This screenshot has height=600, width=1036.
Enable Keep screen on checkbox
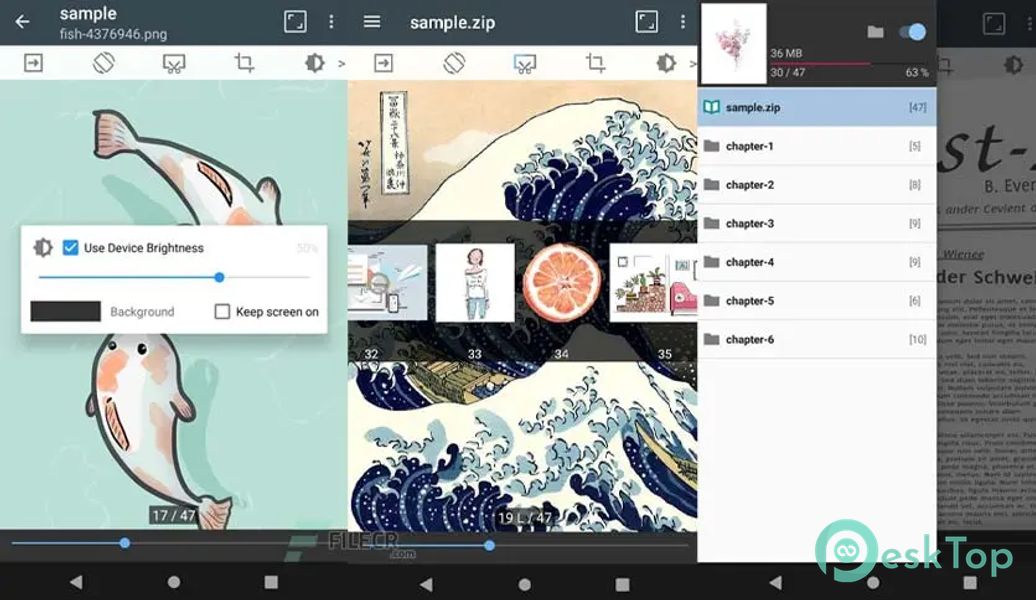tap(222, 311)
